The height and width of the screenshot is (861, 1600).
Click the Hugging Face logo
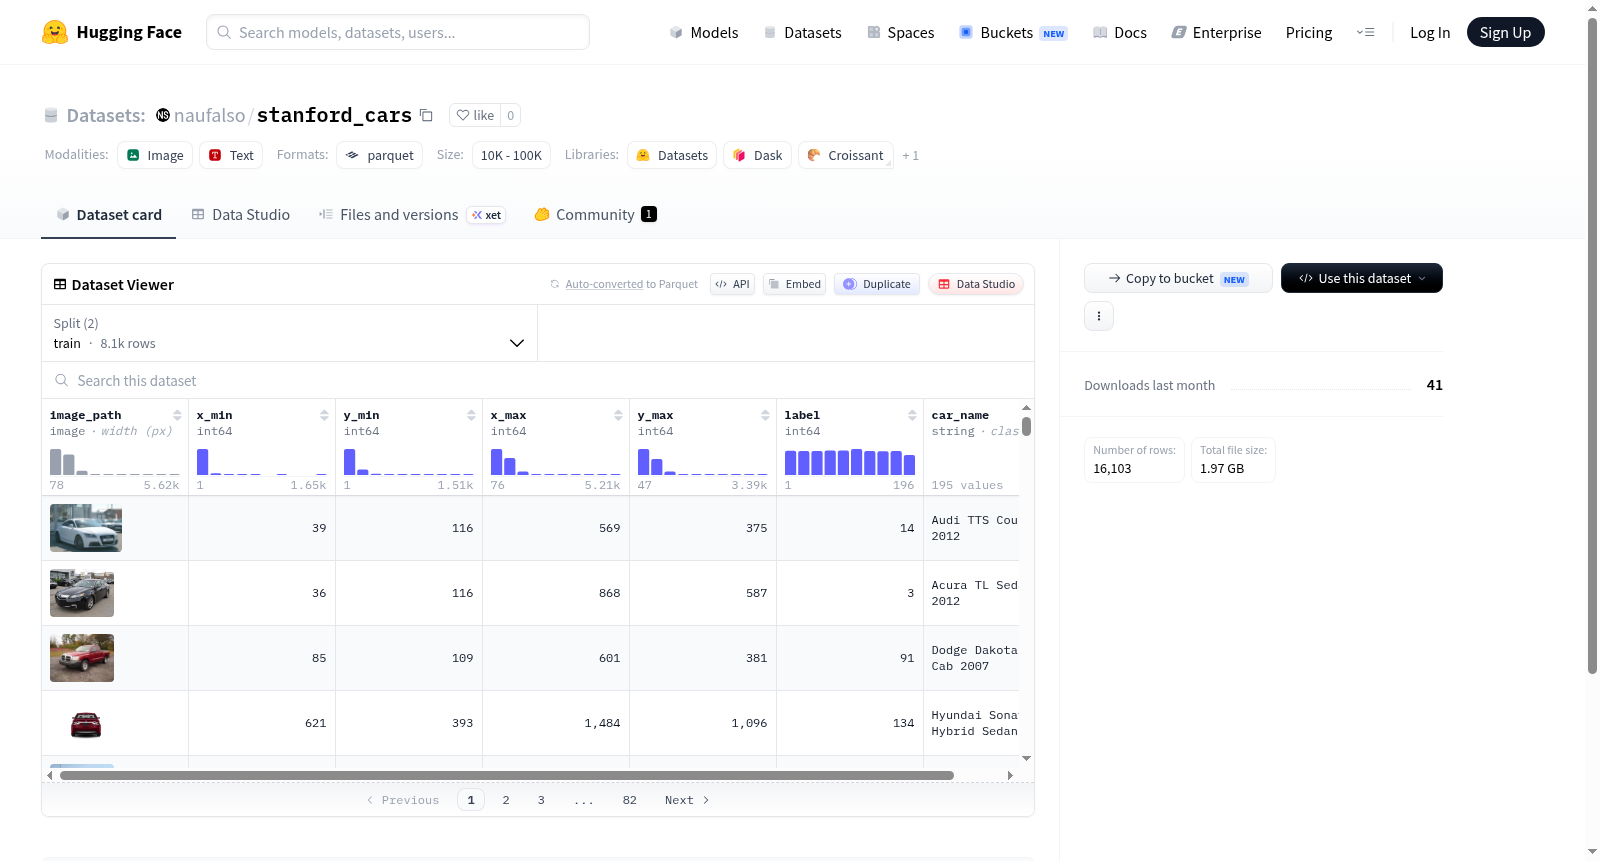111,32
